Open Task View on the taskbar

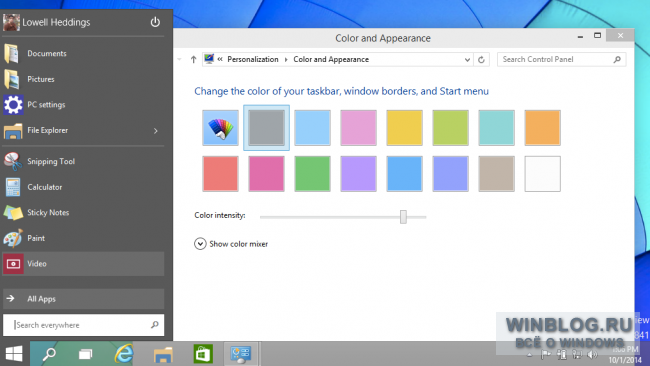[86, 354]
